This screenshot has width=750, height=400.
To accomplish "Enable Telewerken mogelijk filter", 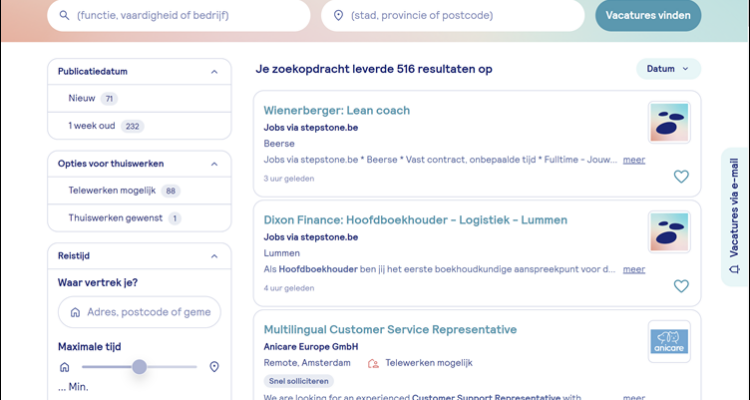I will point(110,190).
